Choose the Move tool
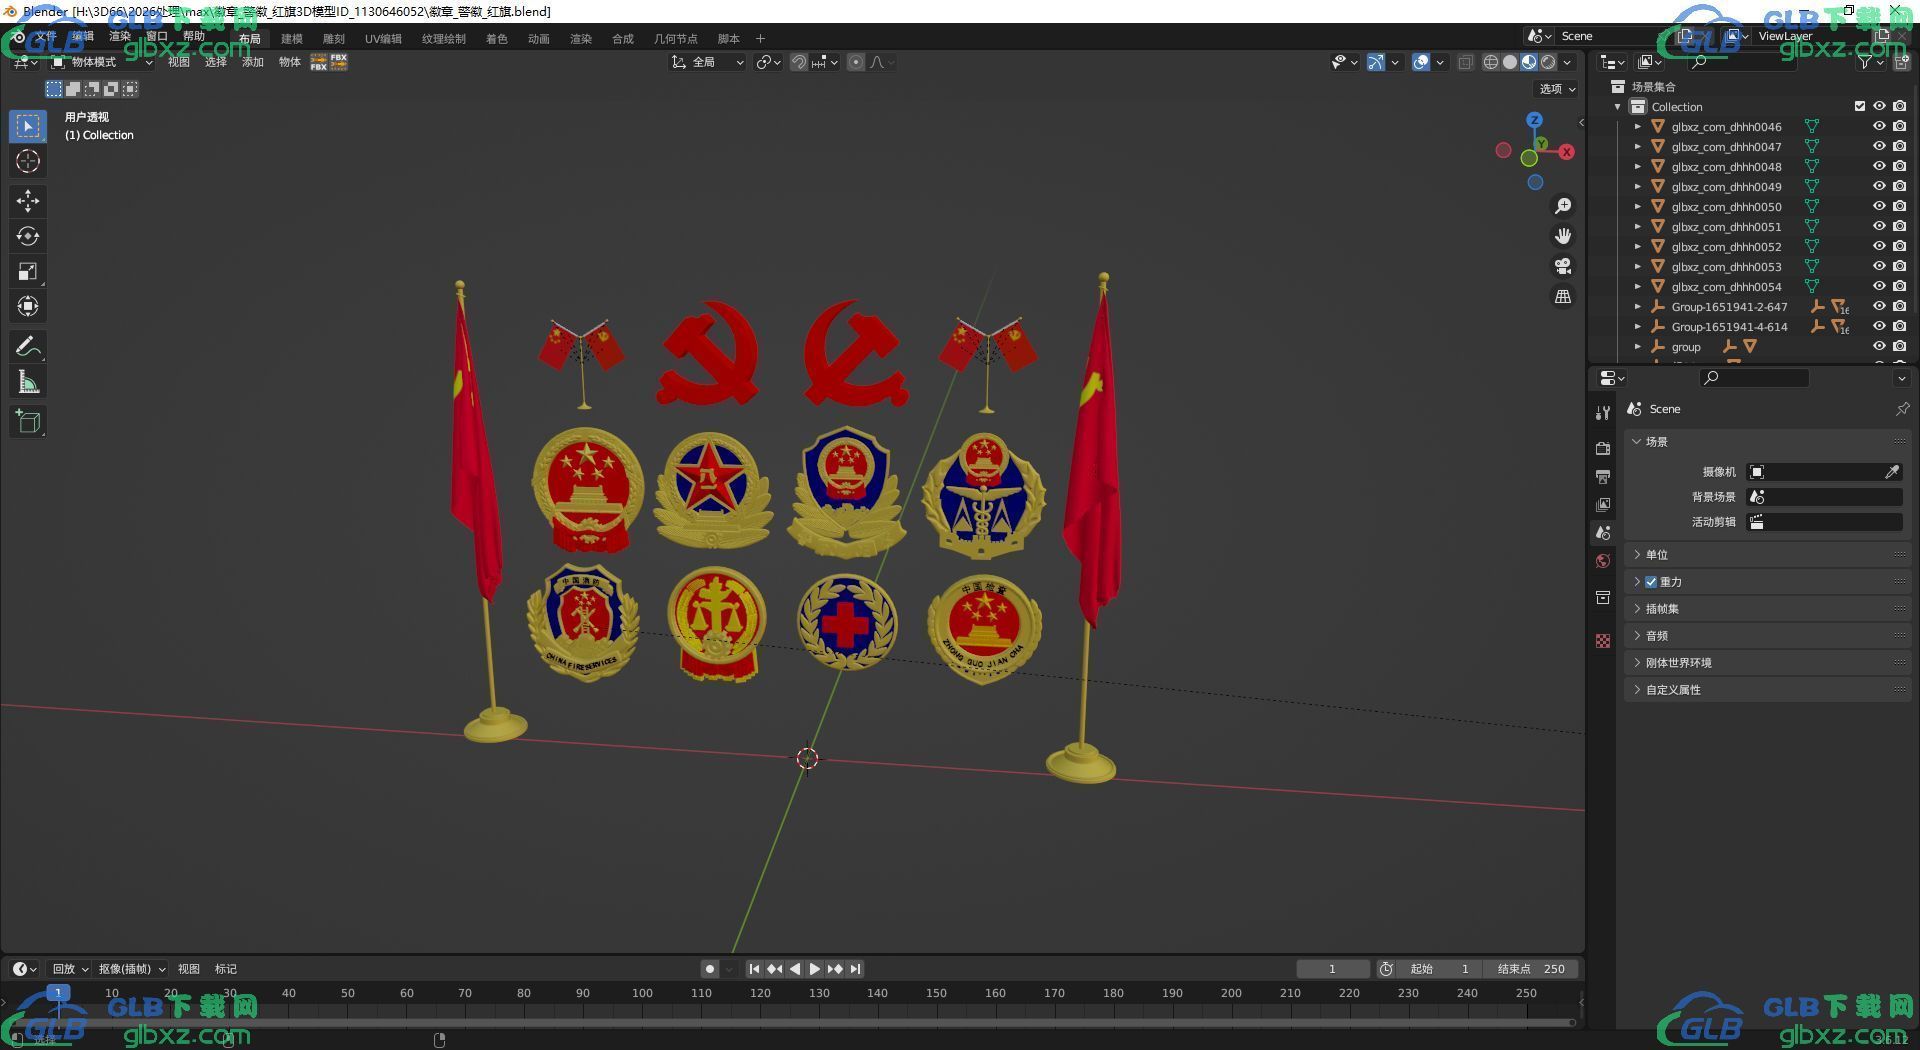Image resolution: width=1920 pixels, height=1050 pixels. [28, 201]
